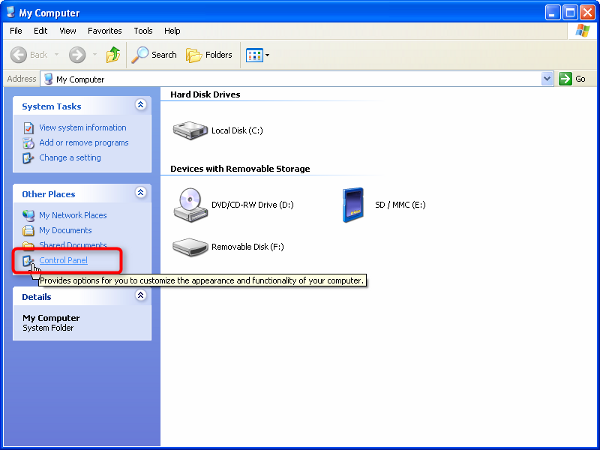Click the Local Disk (C:) label
The height and width of the screenshot is (450, 600).
click(x=237, y=130)
